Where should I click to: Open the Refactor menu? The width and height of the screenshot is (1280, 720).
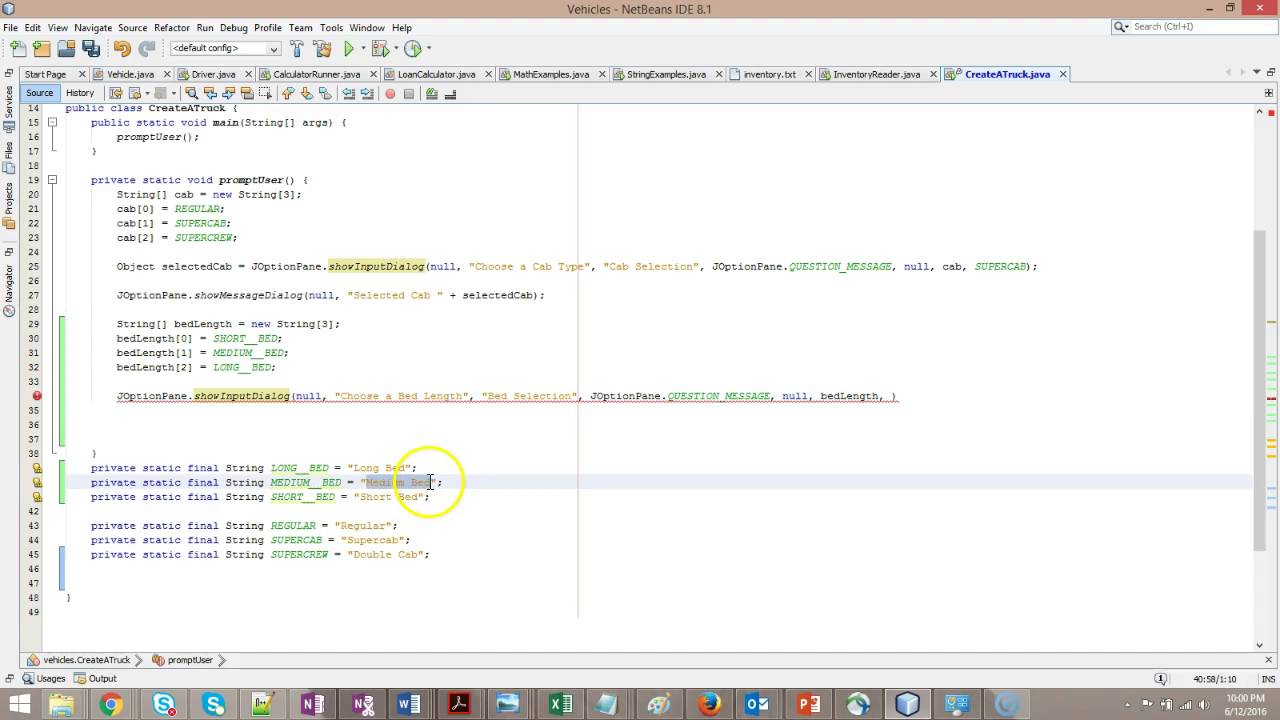[171, 28]
